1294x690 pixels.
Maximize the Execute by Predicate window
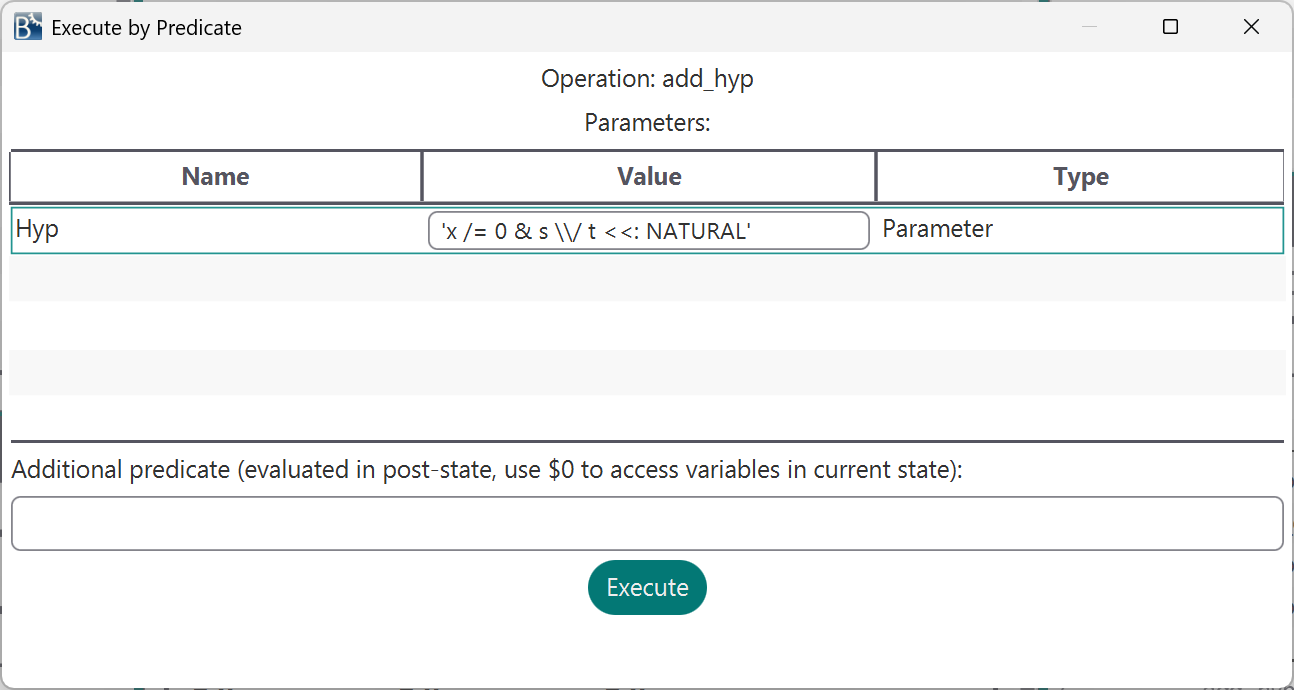click(x=1170, y=27)
